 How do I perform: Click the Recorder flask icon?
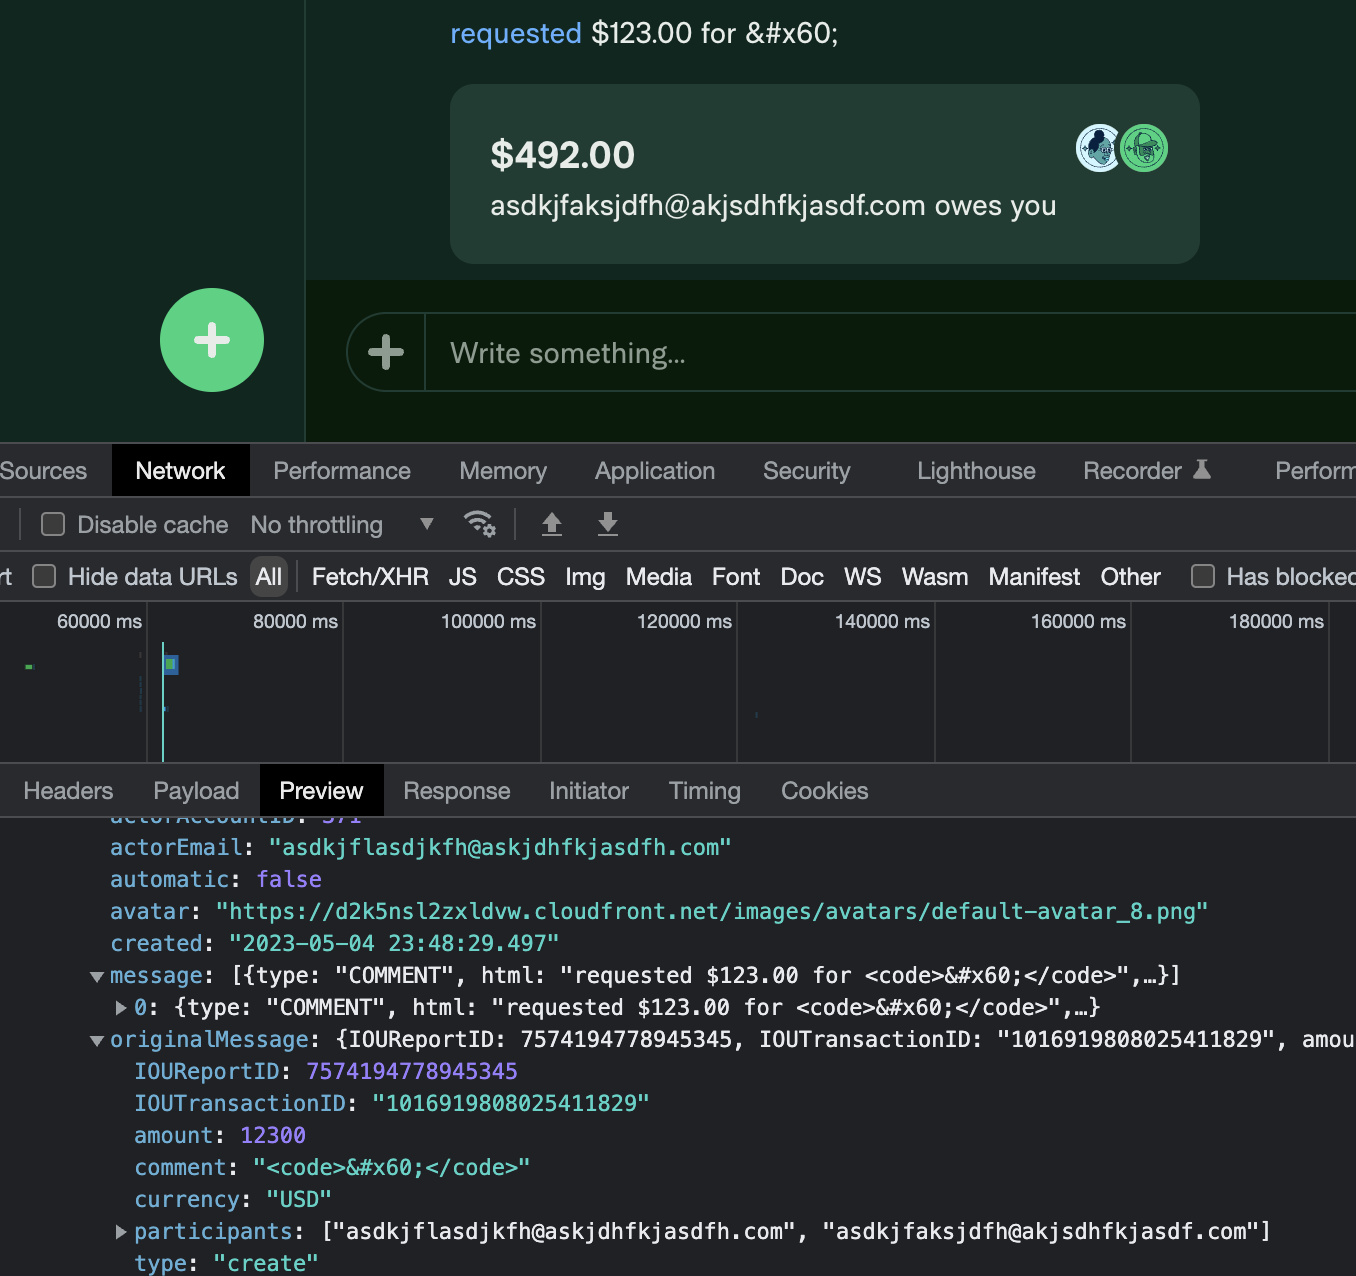point(1202,469)
